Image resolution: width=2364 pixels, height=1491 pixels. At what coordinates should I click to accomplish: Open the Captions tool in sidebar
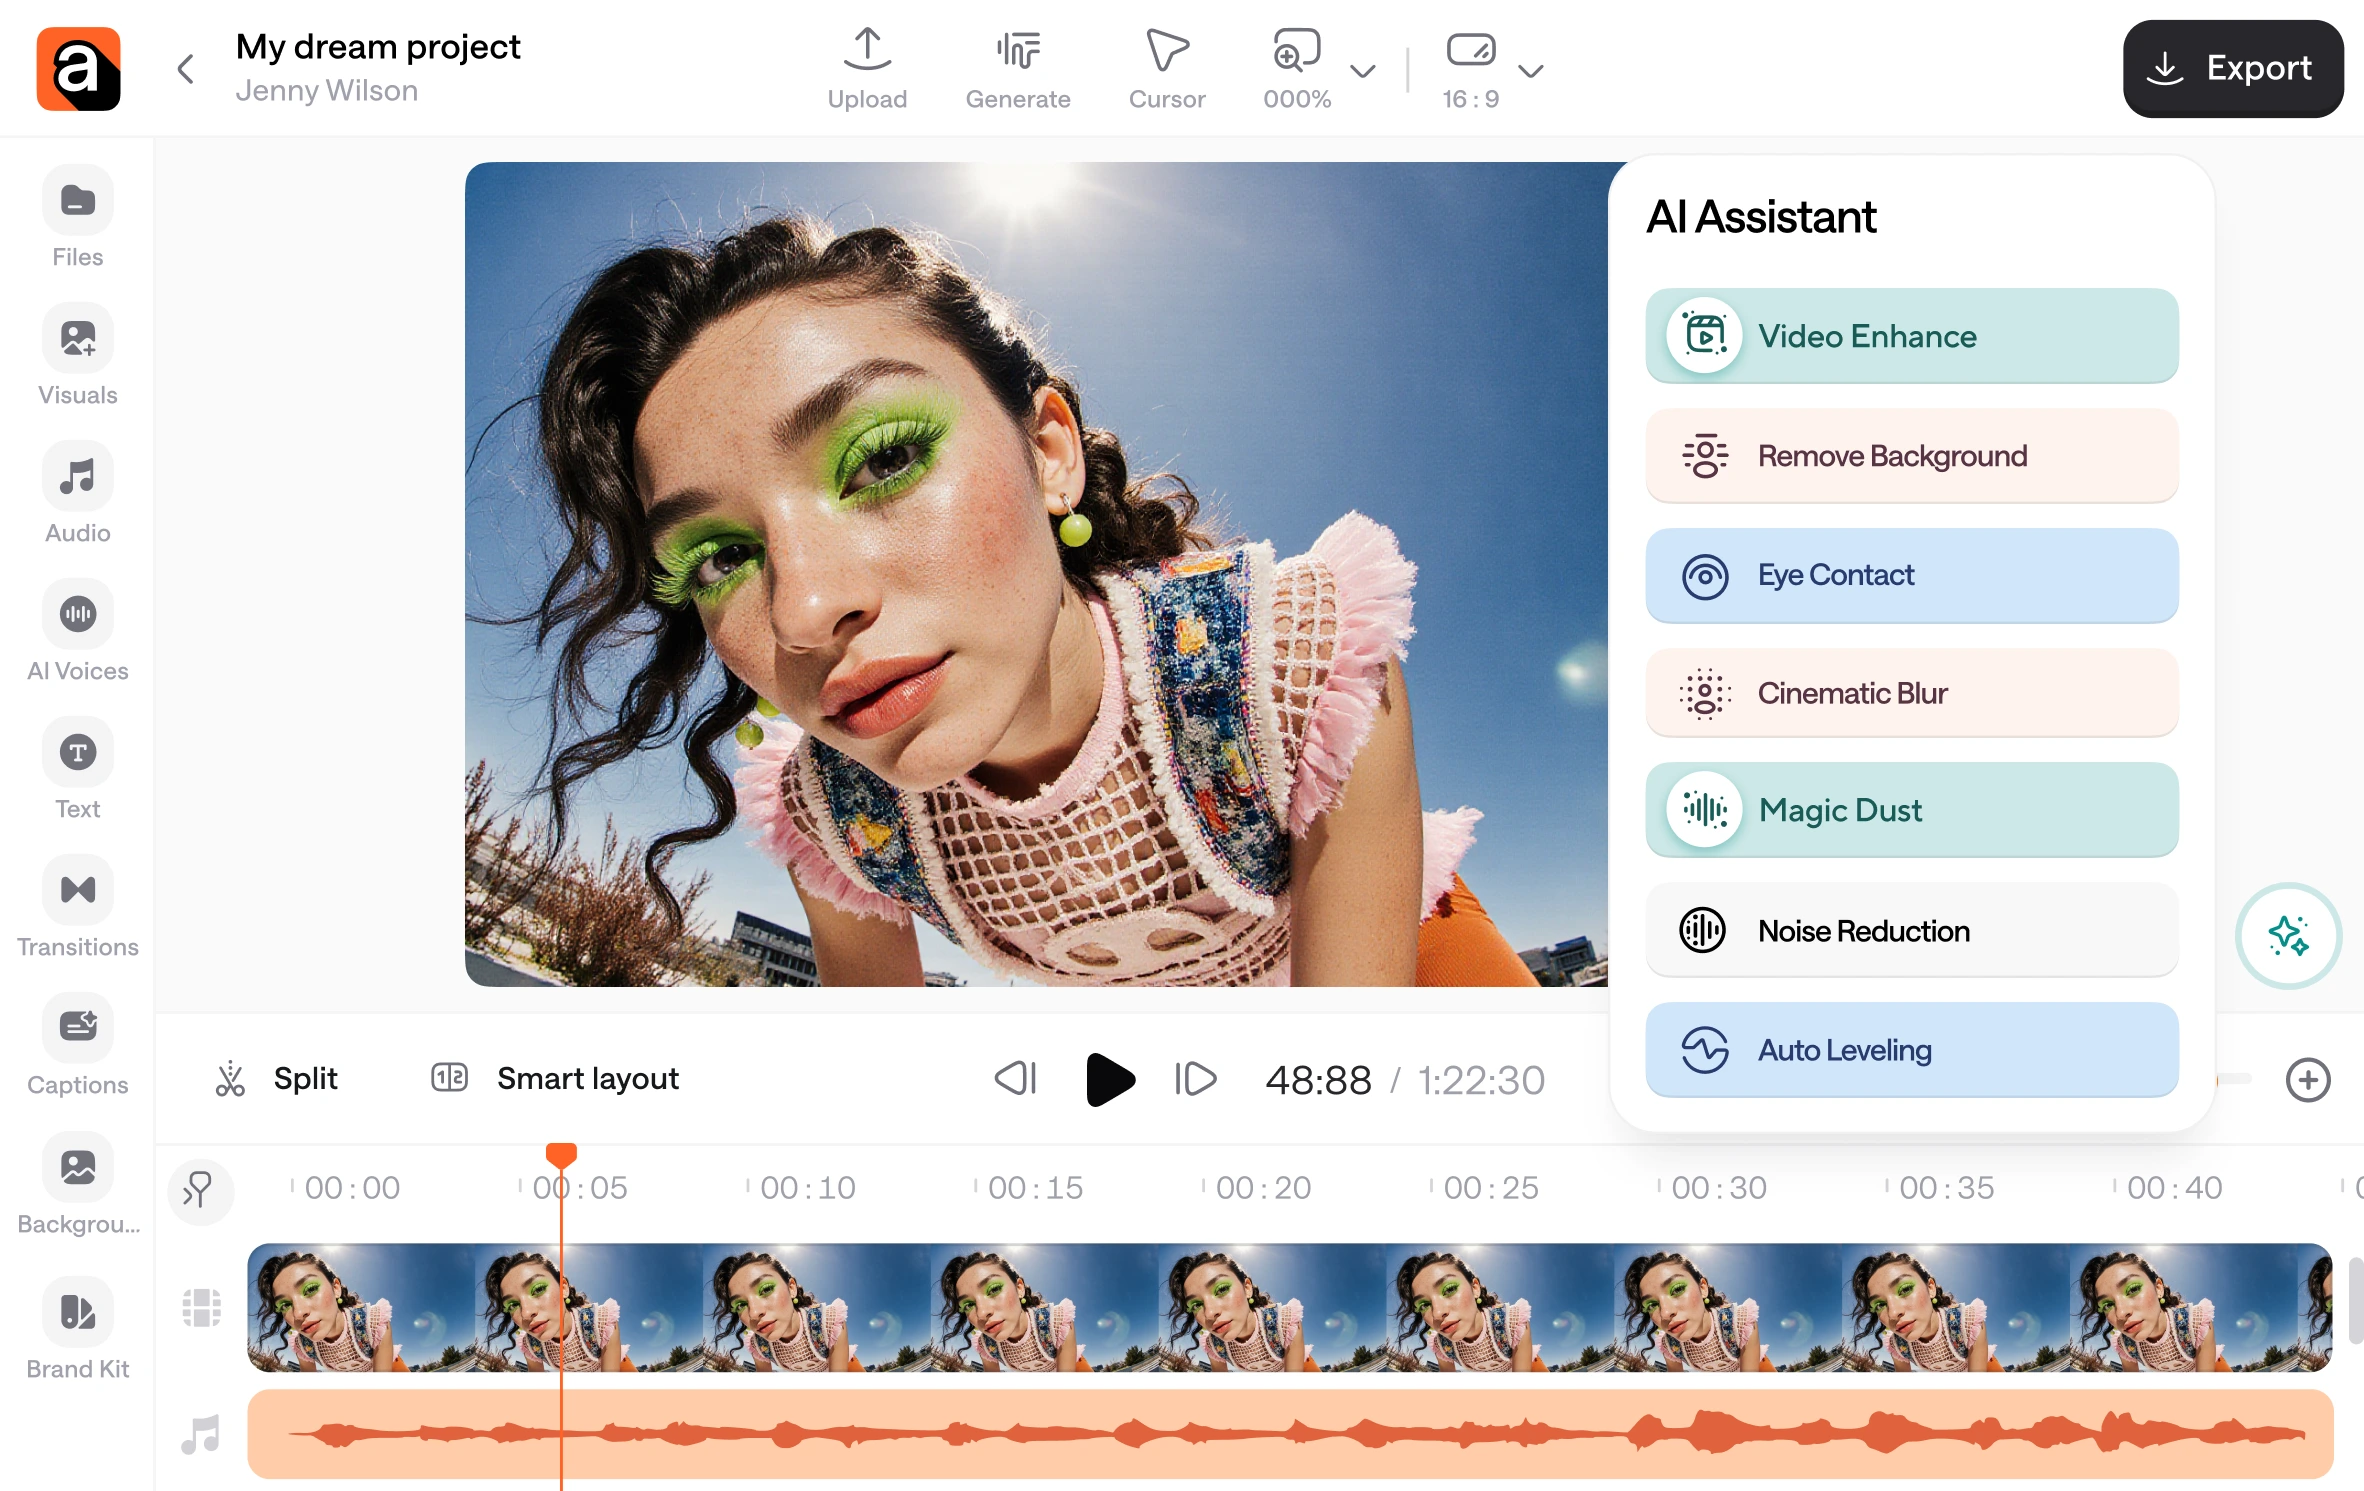point(77,1027)
